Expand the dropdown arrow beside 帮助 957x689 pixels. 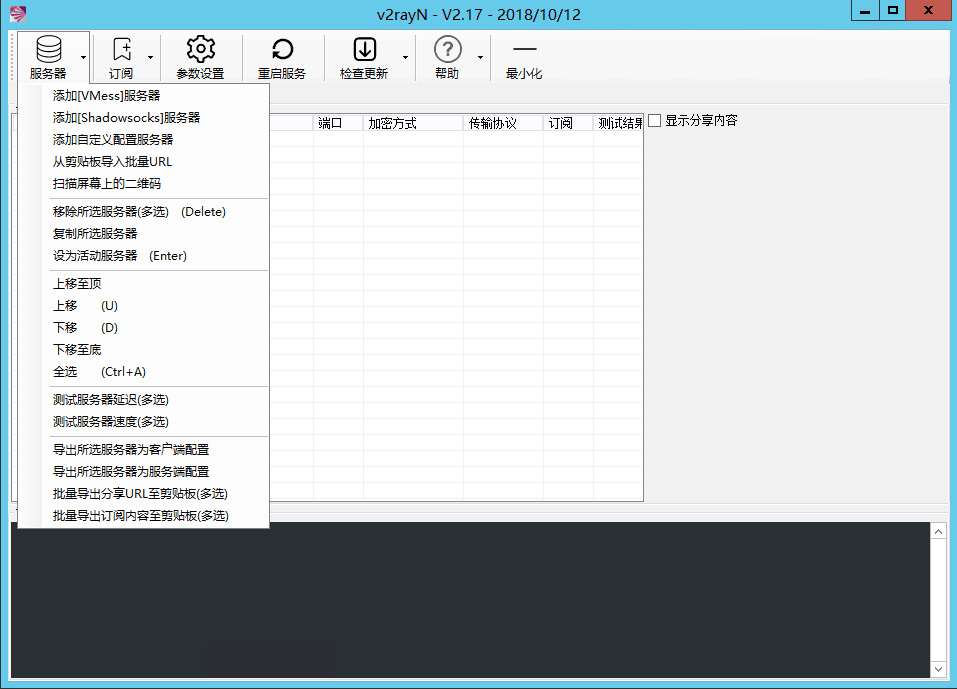(x=480, y=58)
